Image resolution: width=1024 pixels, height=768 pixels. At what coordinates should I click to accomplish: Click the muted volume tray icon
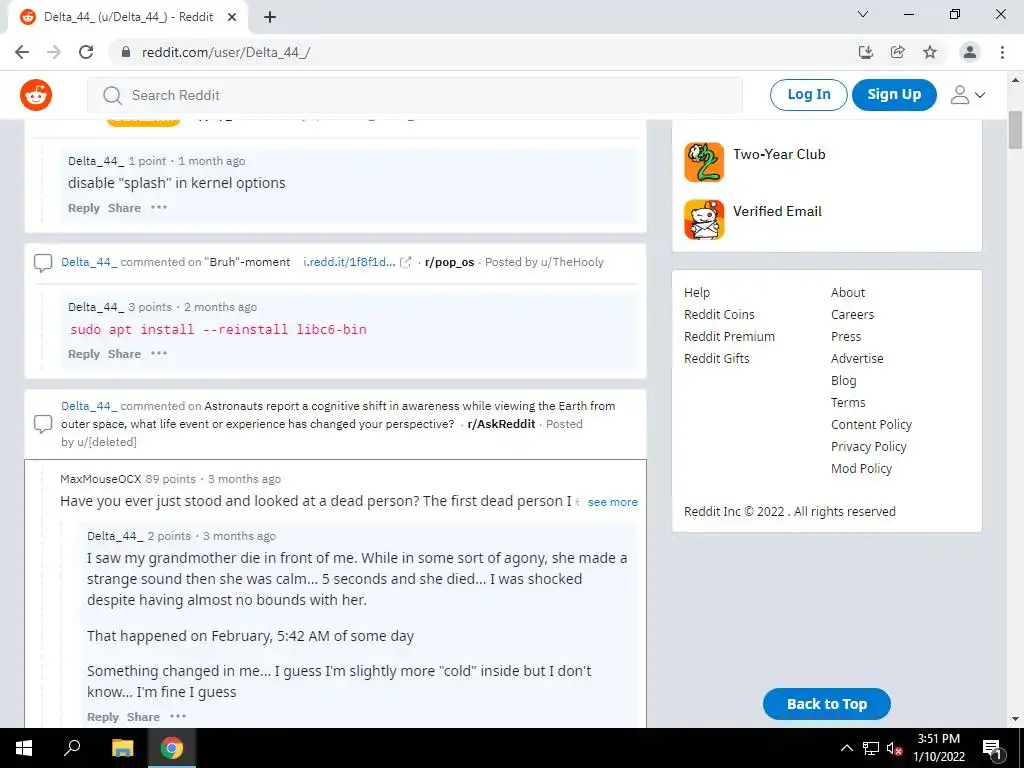(x=895, y=748)
